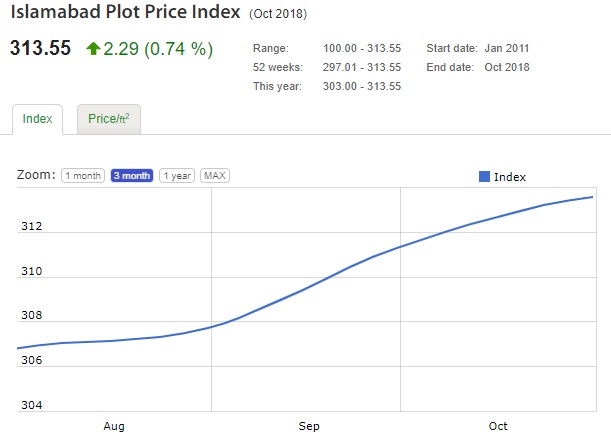Open the Price/ft² tab
611x440 pixels.
(x=108, y=119)
